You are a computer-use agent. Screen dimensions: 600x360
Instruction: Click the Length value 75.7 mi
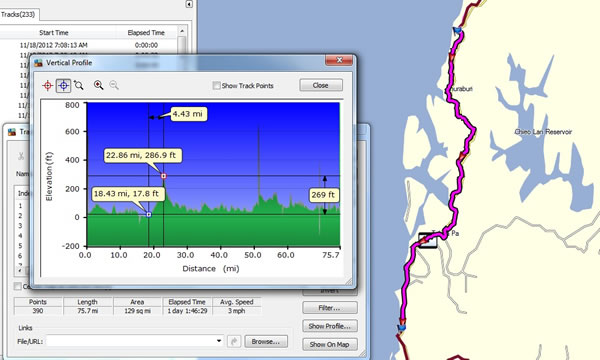point(88,311)
